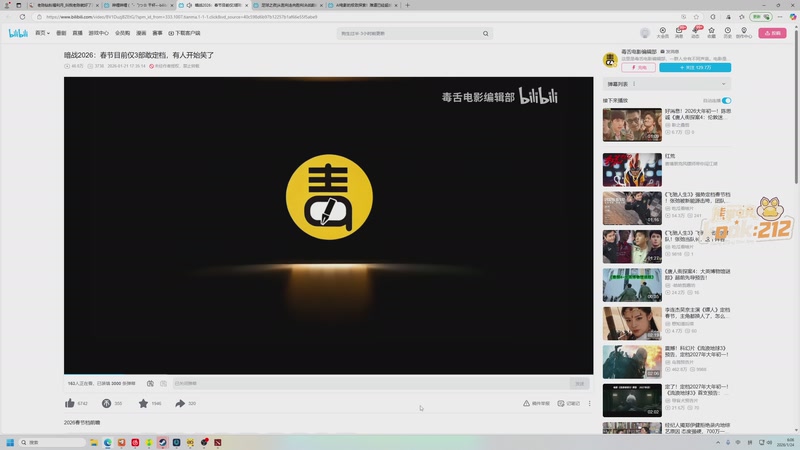This screenshot has height=450, width=800.
Task: Open the 大会员 icon
Action: 662,33
